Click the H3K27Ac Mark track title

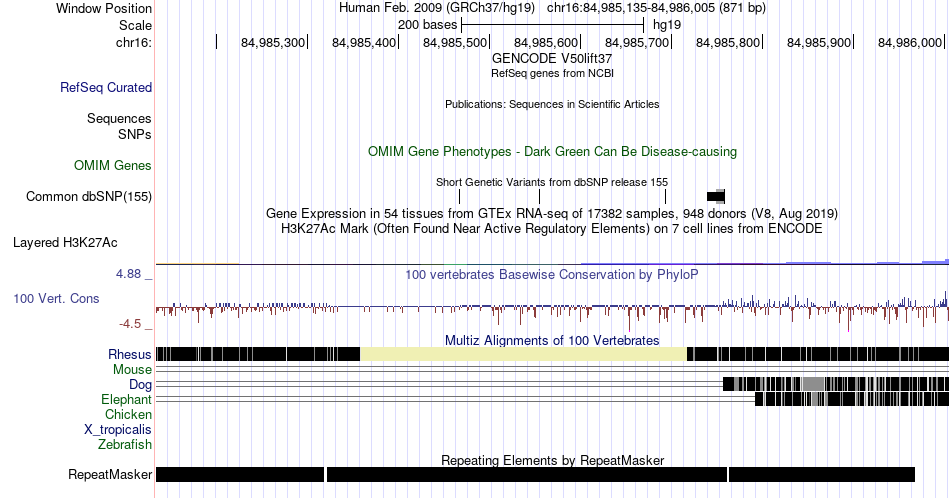coord(552,228)
